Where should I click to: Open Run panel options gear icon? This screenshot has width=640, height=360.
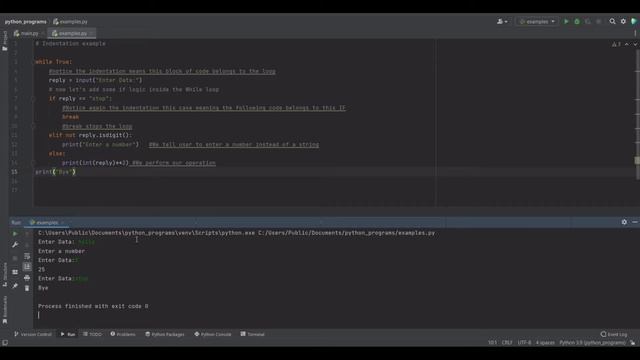(x=624, y=222)
